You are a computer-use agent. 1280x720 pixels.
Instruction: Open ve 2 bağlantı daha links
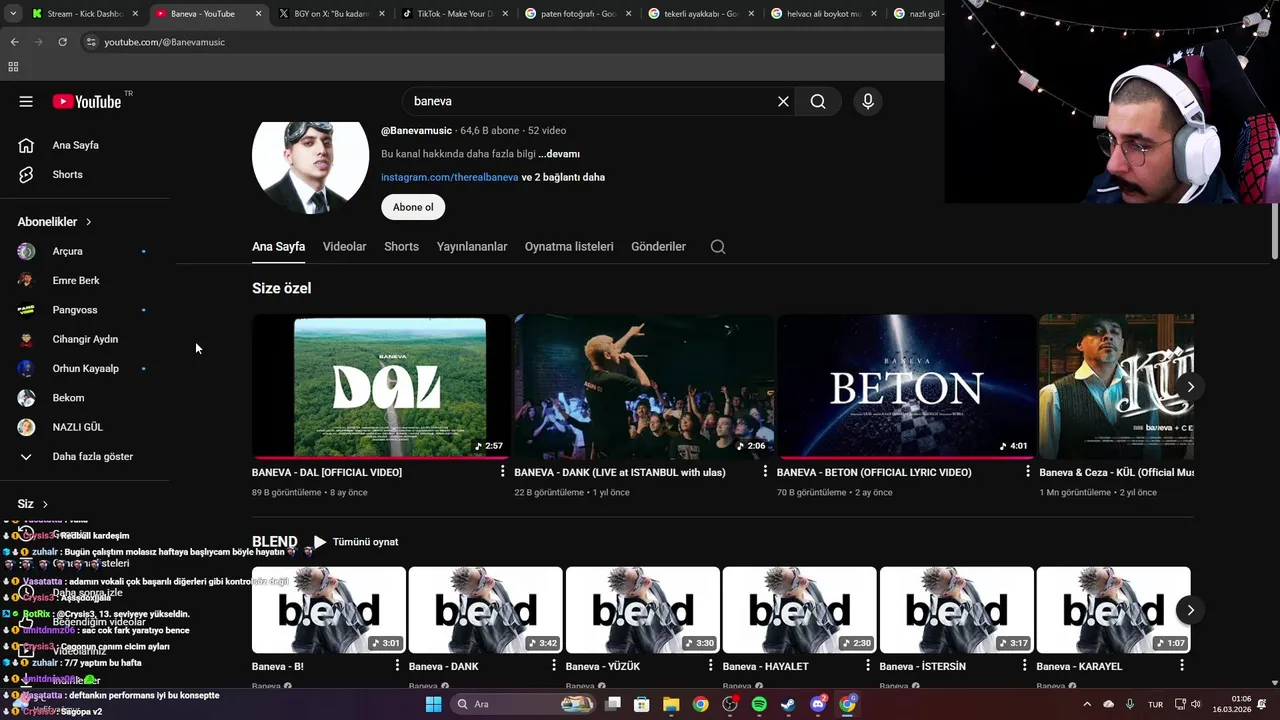(563, 177)
